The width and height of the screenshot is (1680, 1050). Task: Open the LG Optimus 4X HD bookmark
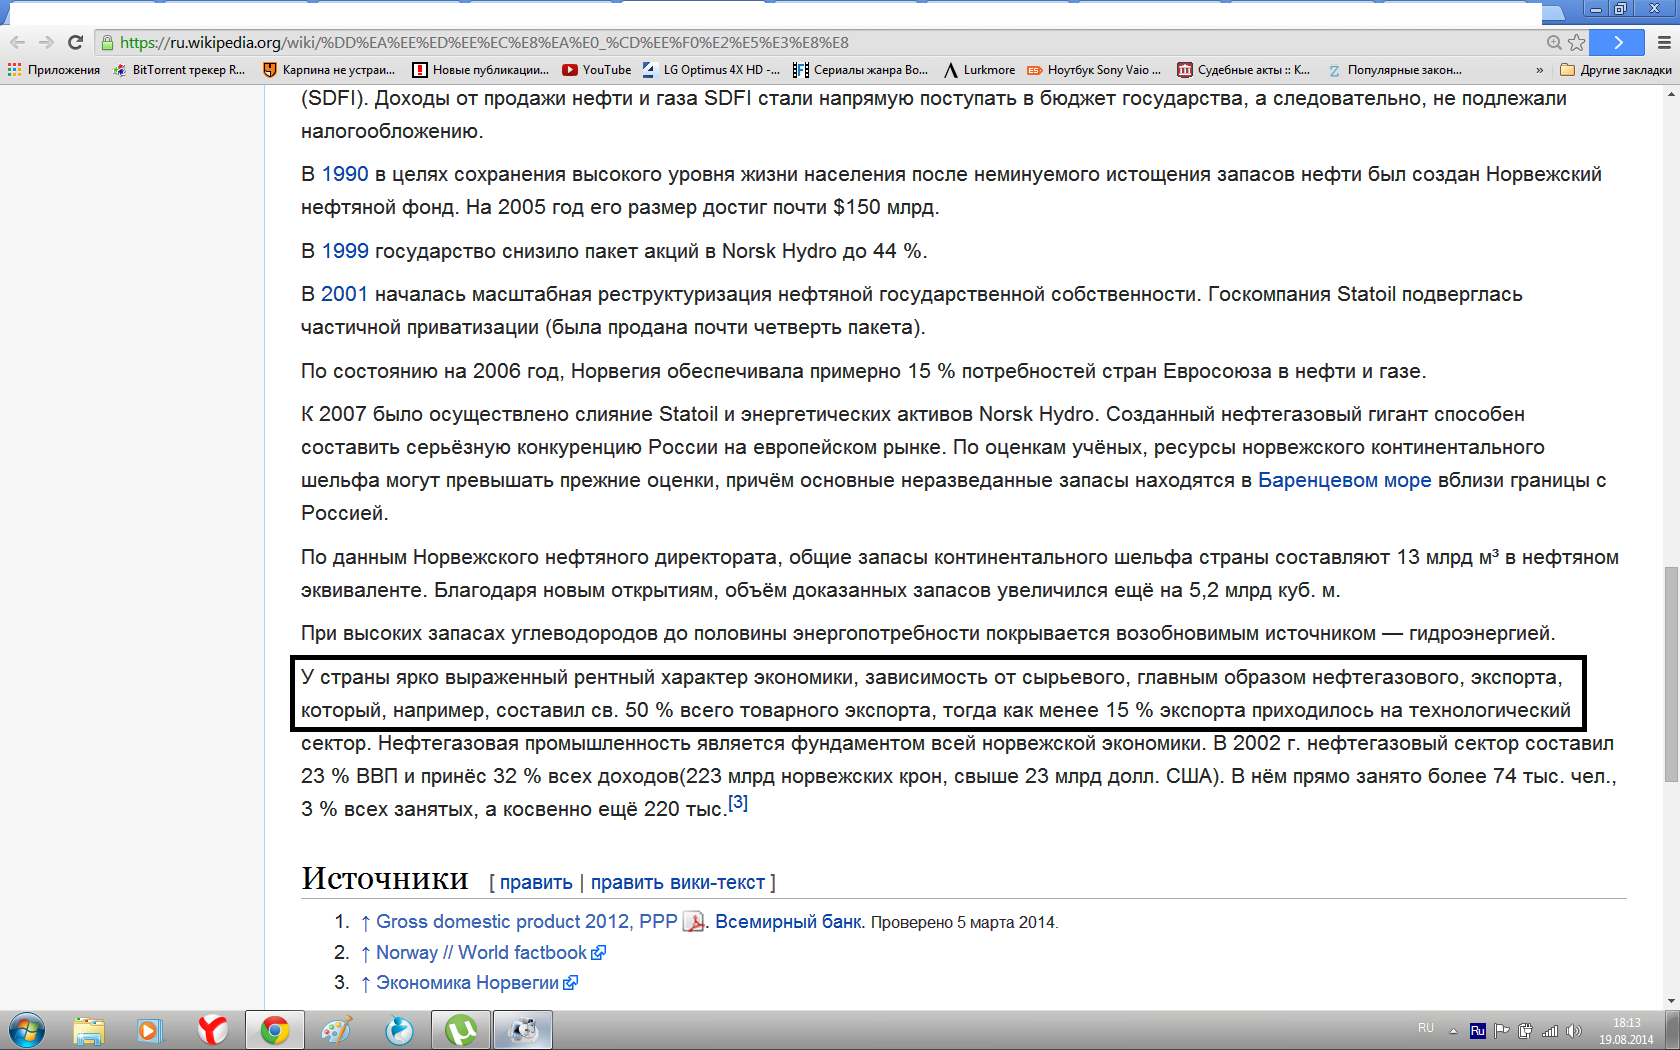[711, 70]
